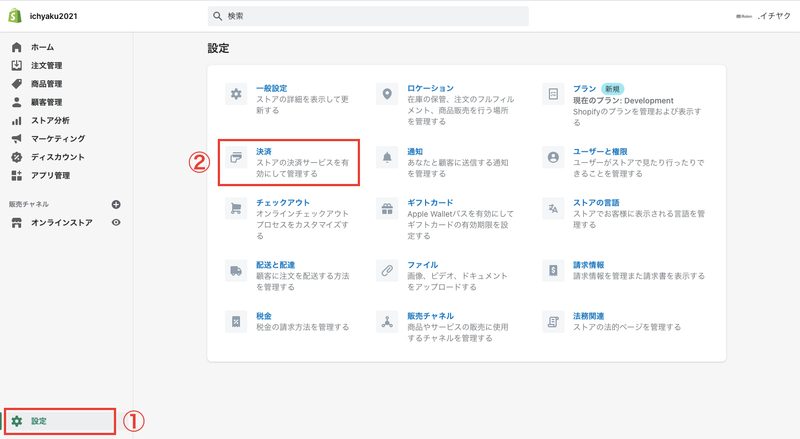Click the 請求情報 dollar icon

[553, 271]
